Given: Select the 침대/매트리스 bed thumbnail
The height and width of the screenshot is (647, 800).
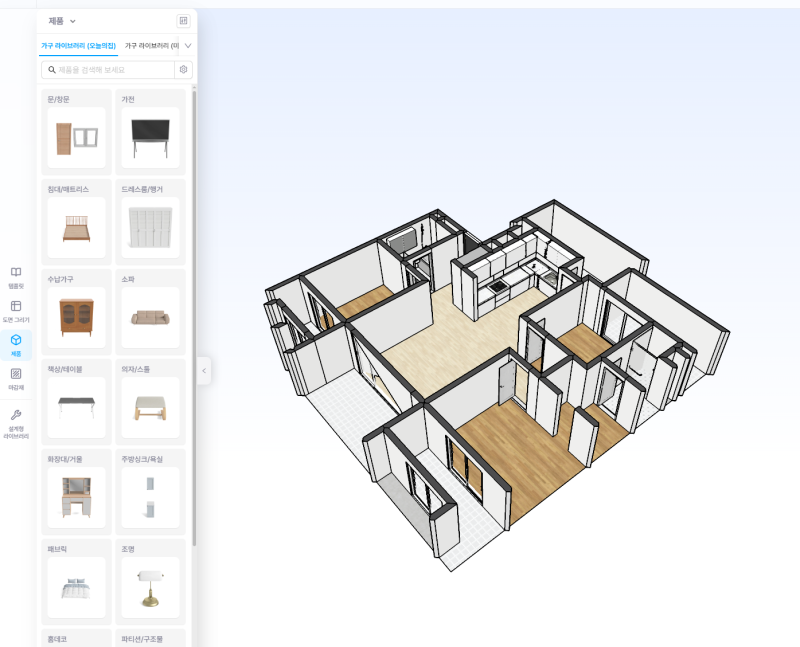Looking at the screenshot, I should click(x=77, y=228).
